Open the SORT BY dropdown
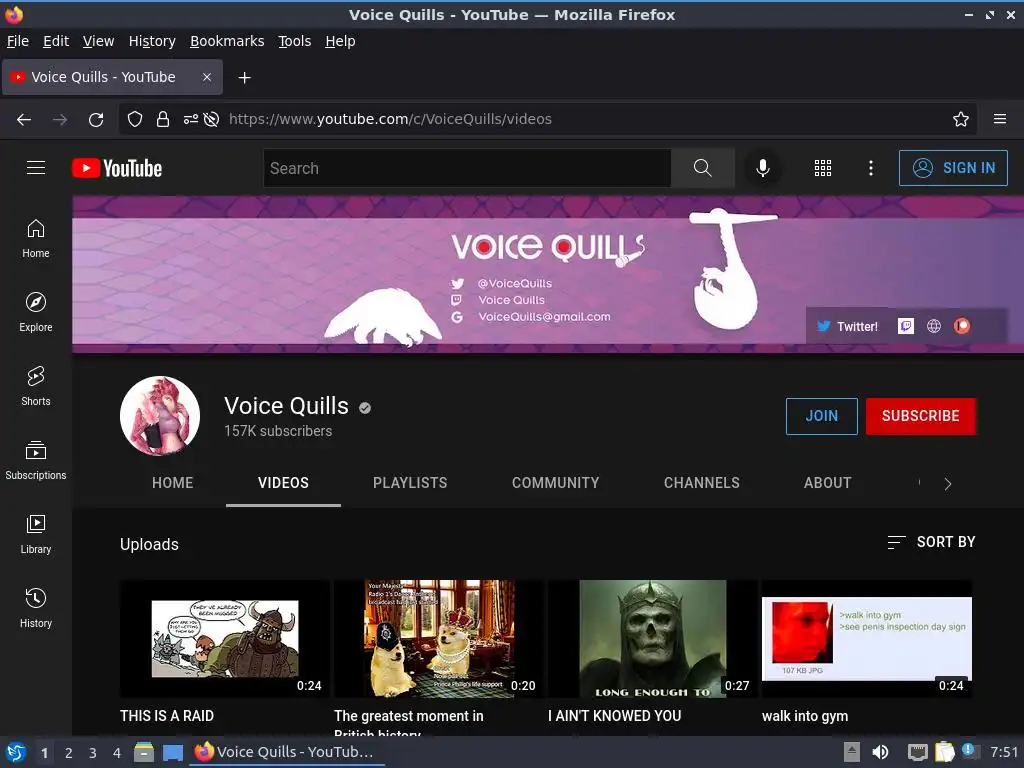This screenshot has width=1024, height=768. 931,541
